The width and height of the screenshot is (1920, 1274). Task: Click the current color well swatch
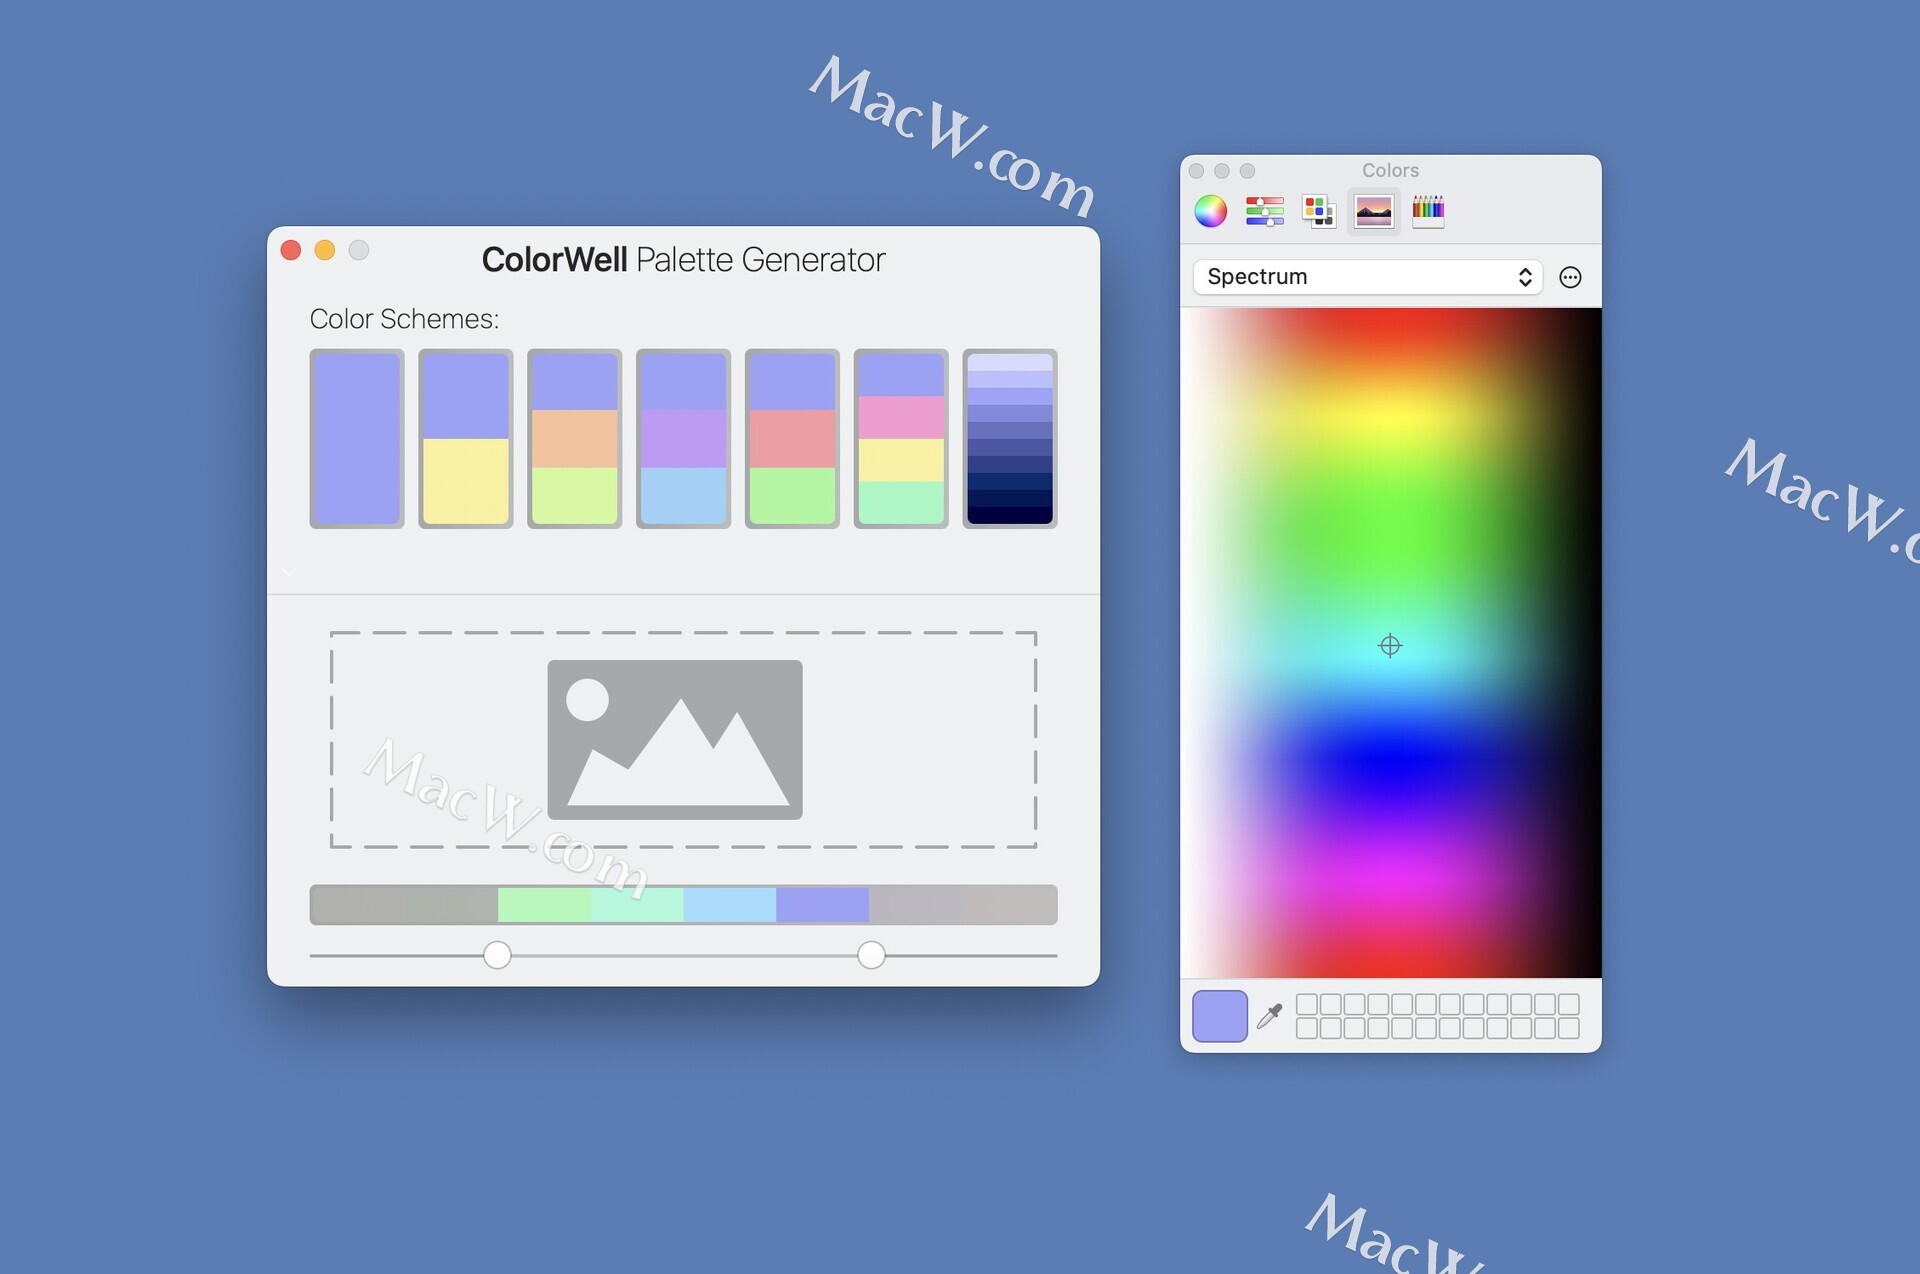coord(1219,1016)
